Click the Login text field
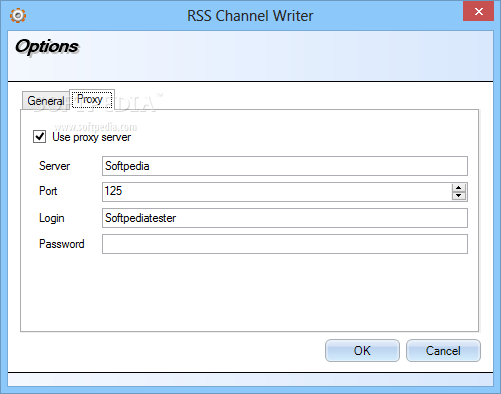501x394 pixels. click(x=285, y=218)
